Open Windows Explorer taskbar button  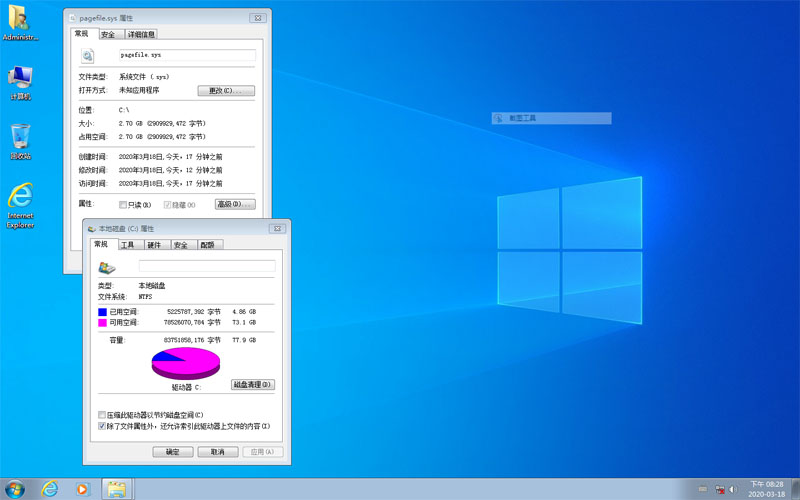click(117, 489)
